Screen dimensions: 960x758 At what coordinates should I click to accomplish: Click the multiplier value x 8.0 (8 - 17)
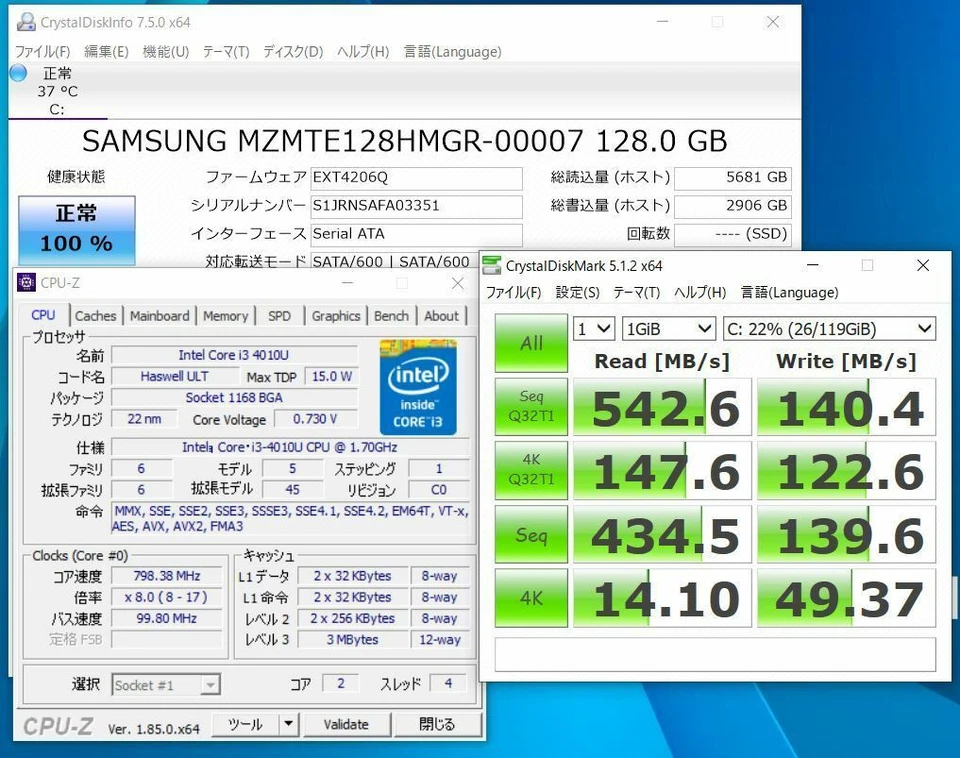click(x=167, y=597)
